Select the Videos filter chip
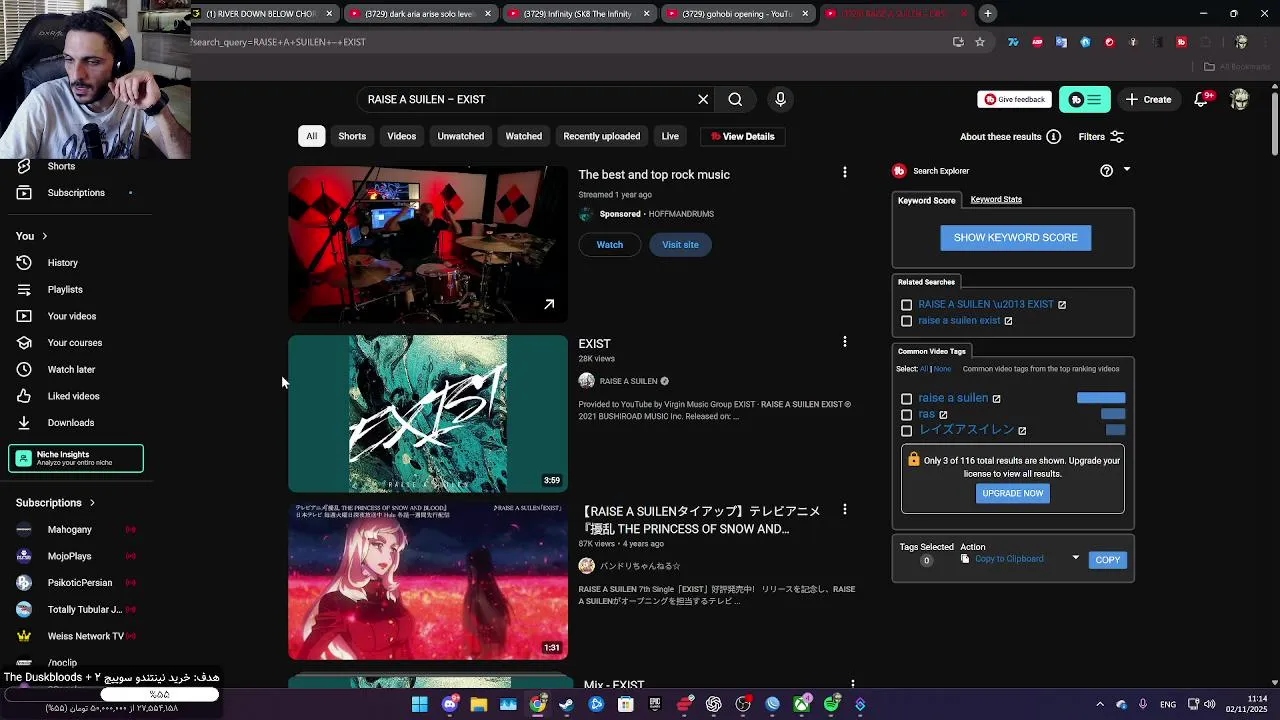Screen dimensions: 1280x720 tap(402, 136)
